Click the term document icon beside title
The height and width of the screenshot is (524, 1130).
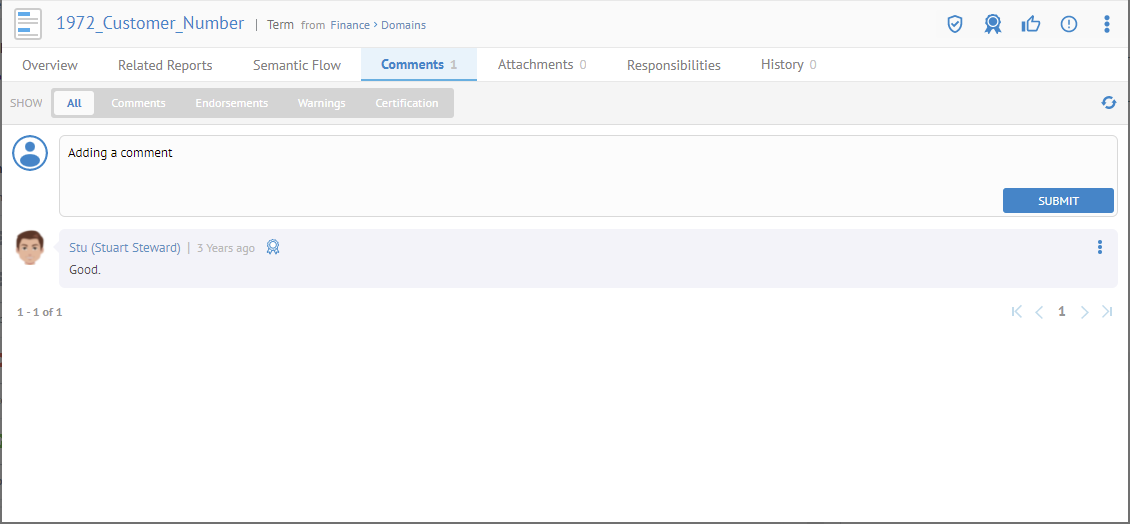point(28,24)
